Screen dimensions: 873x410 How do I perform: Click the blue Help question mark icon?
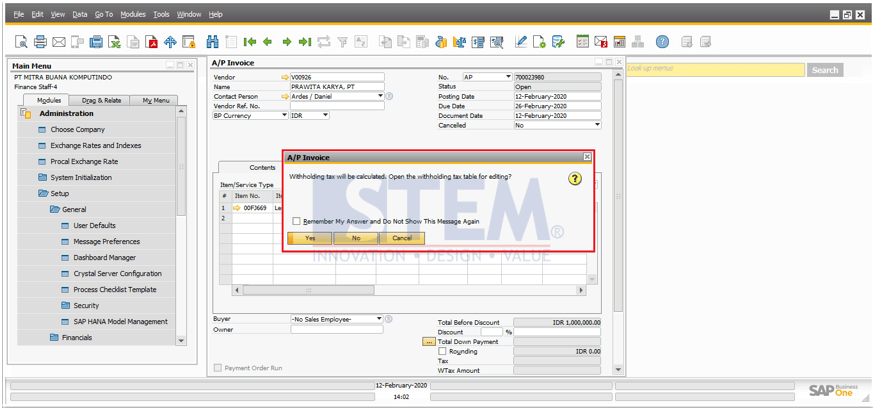click(x=662, y=41)
